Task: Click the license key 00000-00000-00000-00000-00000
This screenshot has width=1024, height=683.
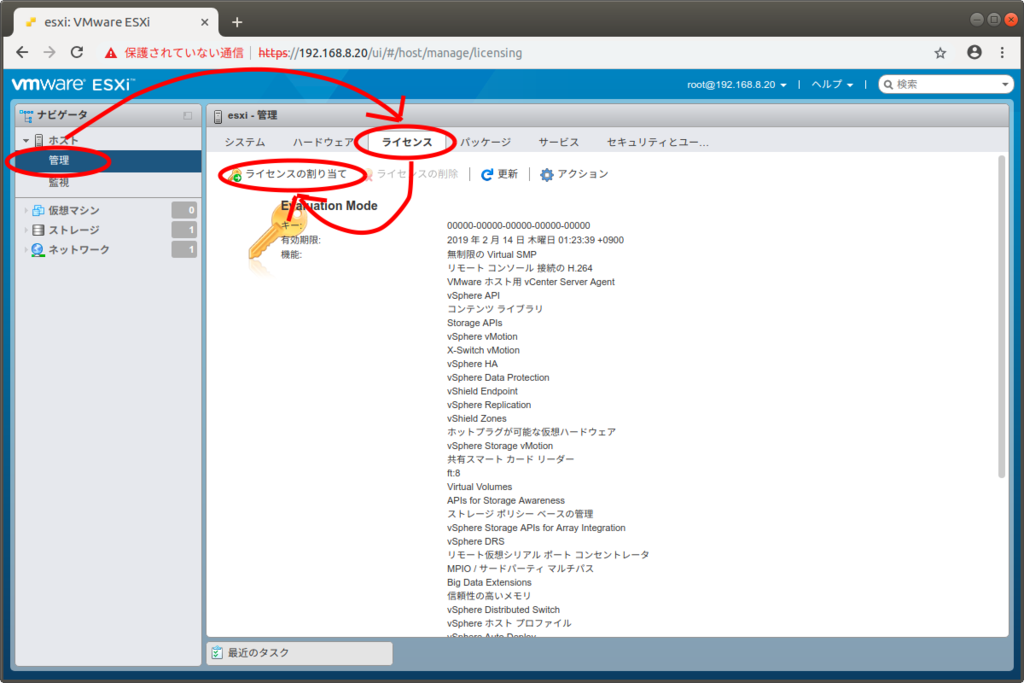Action: [x=519, y=225]
